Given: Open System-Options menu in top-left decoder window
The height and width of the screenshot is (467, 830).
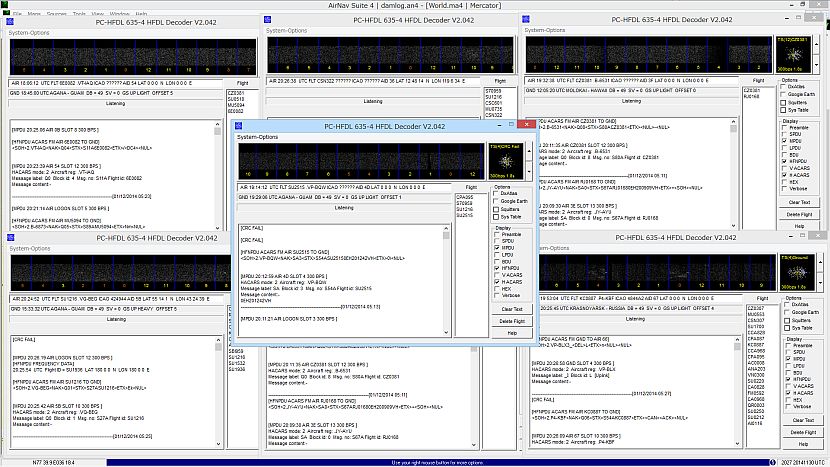Looking at the screenshot, I should (29, 33).
